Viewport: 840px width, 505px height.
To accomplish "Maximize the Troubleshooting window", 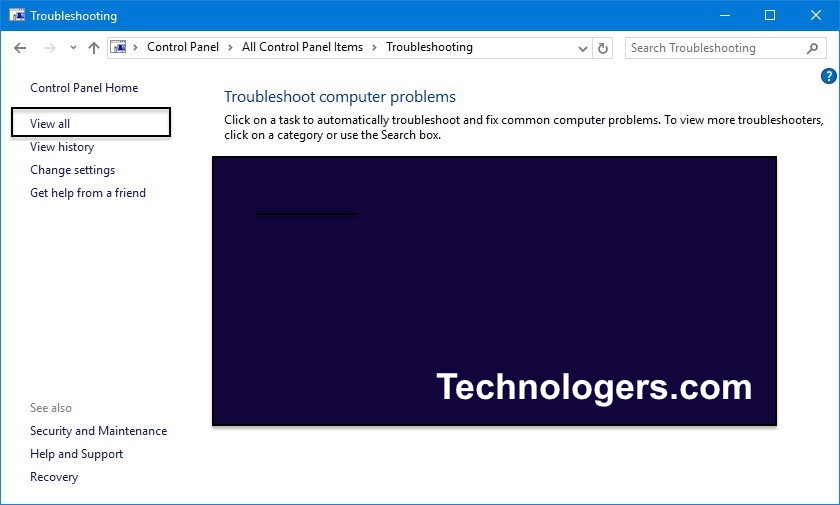I will [x=770, y=15].
